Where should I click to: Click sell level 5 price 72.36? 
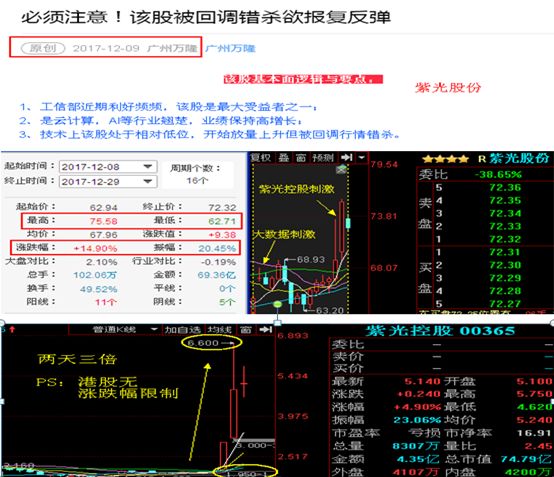pos(505,187)
